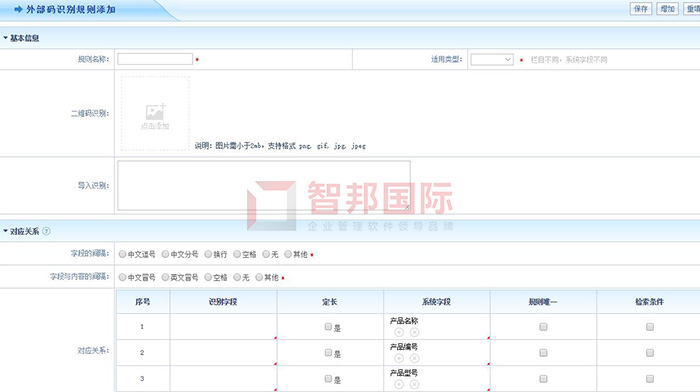This screenshot has width=700, height=392.
Task: Collapse the 基本信息 section
Action: (5, 38)
